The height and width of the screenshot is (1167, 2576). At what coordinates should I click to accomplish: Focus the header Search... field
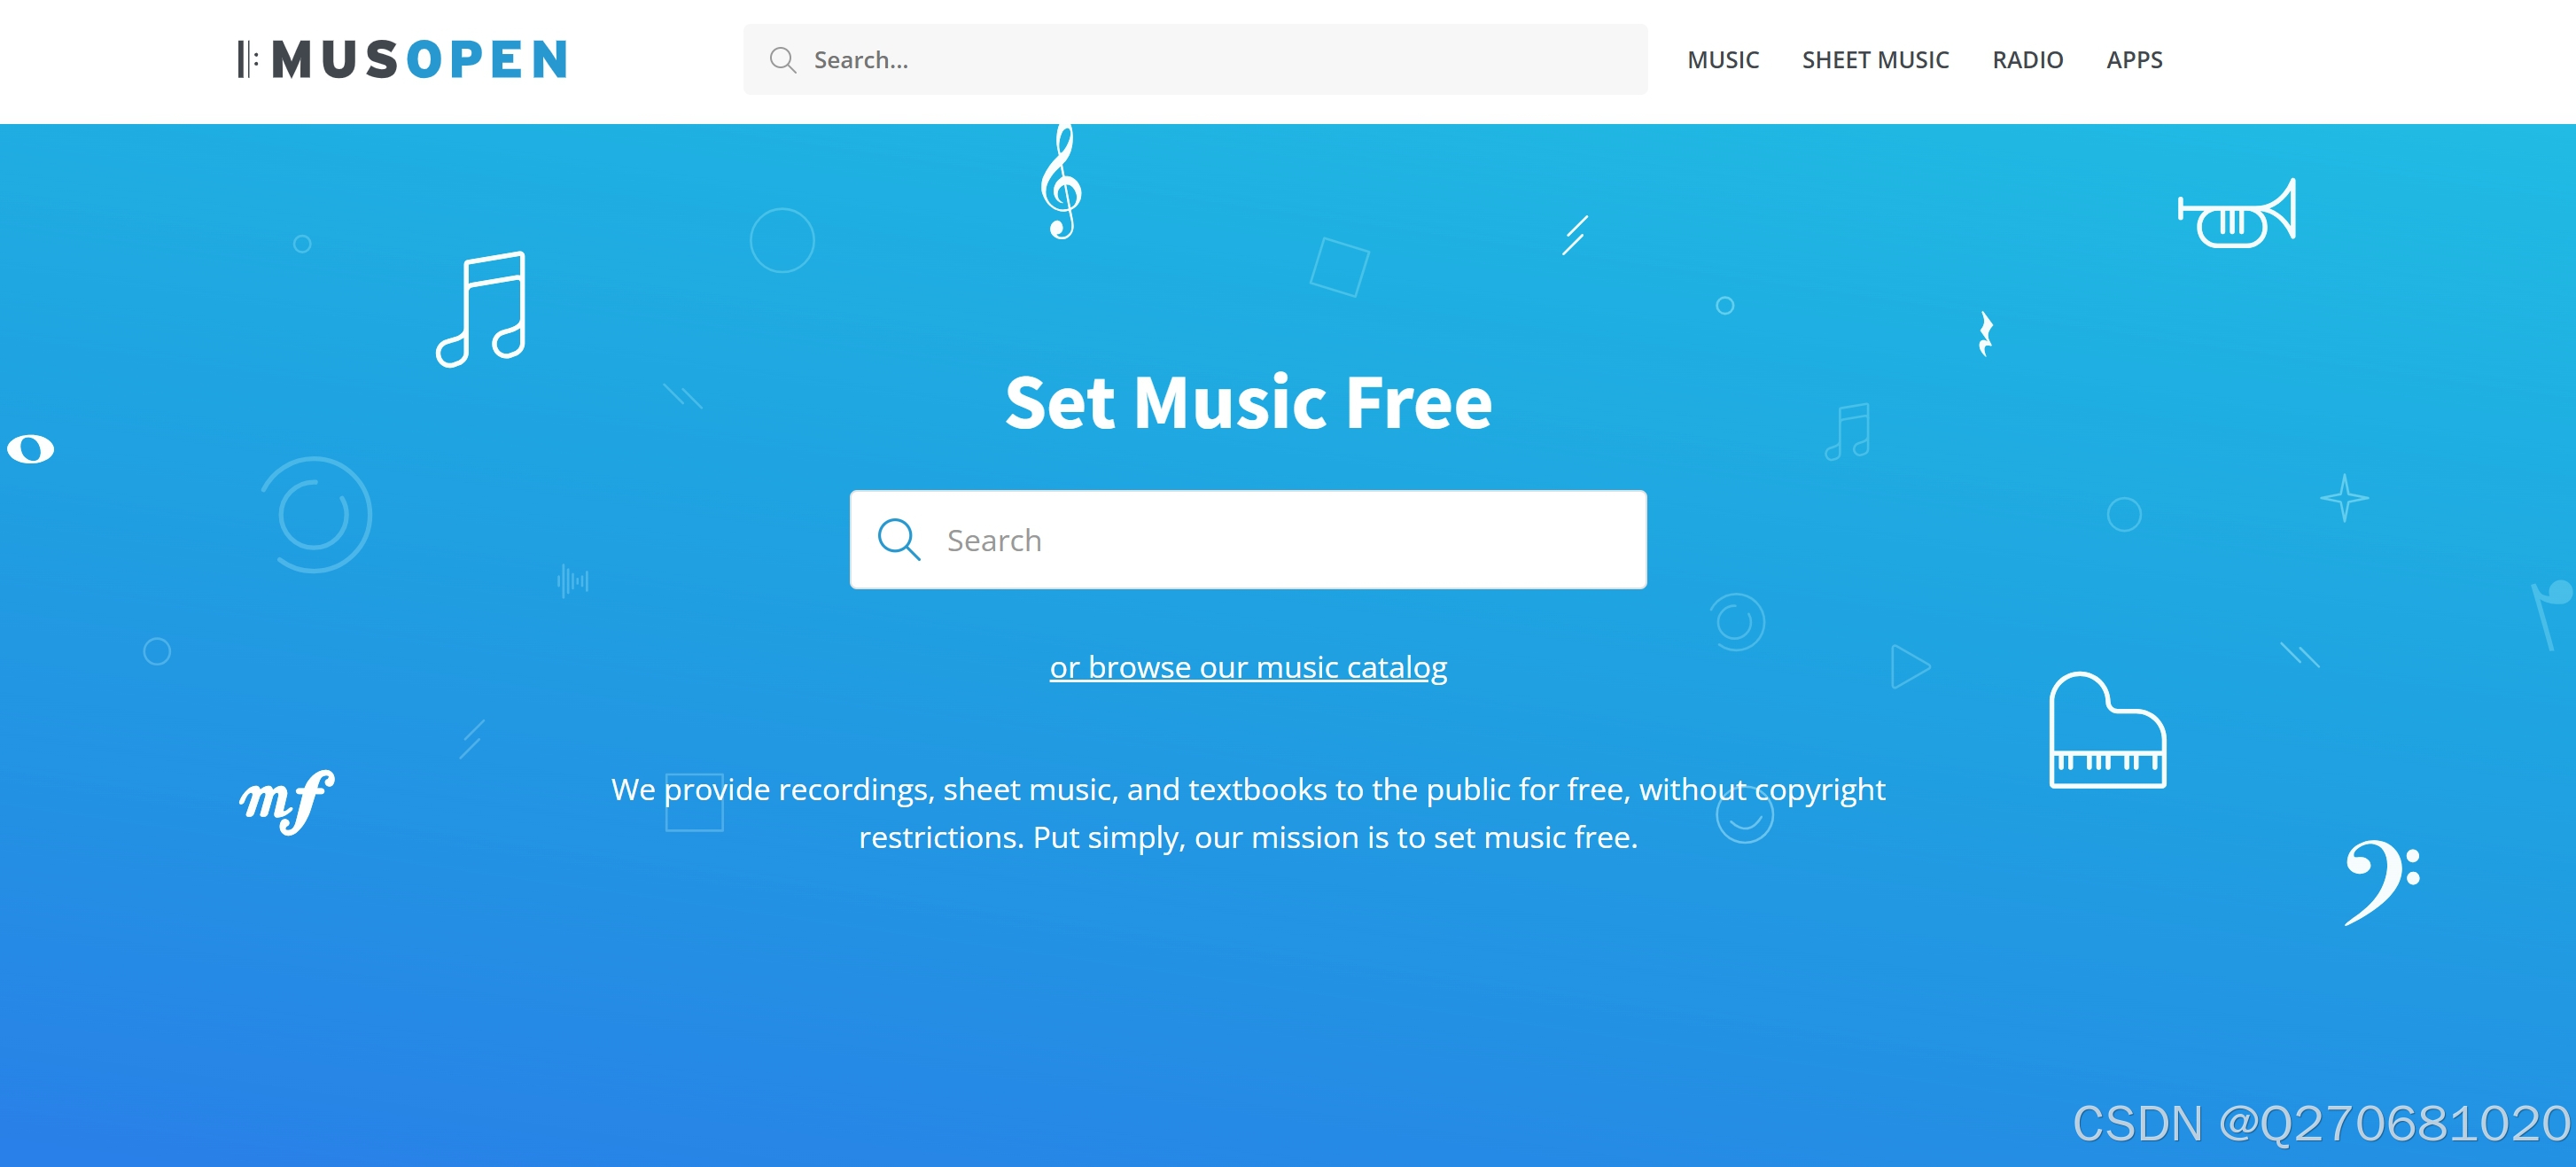(x=1195, y=60)
